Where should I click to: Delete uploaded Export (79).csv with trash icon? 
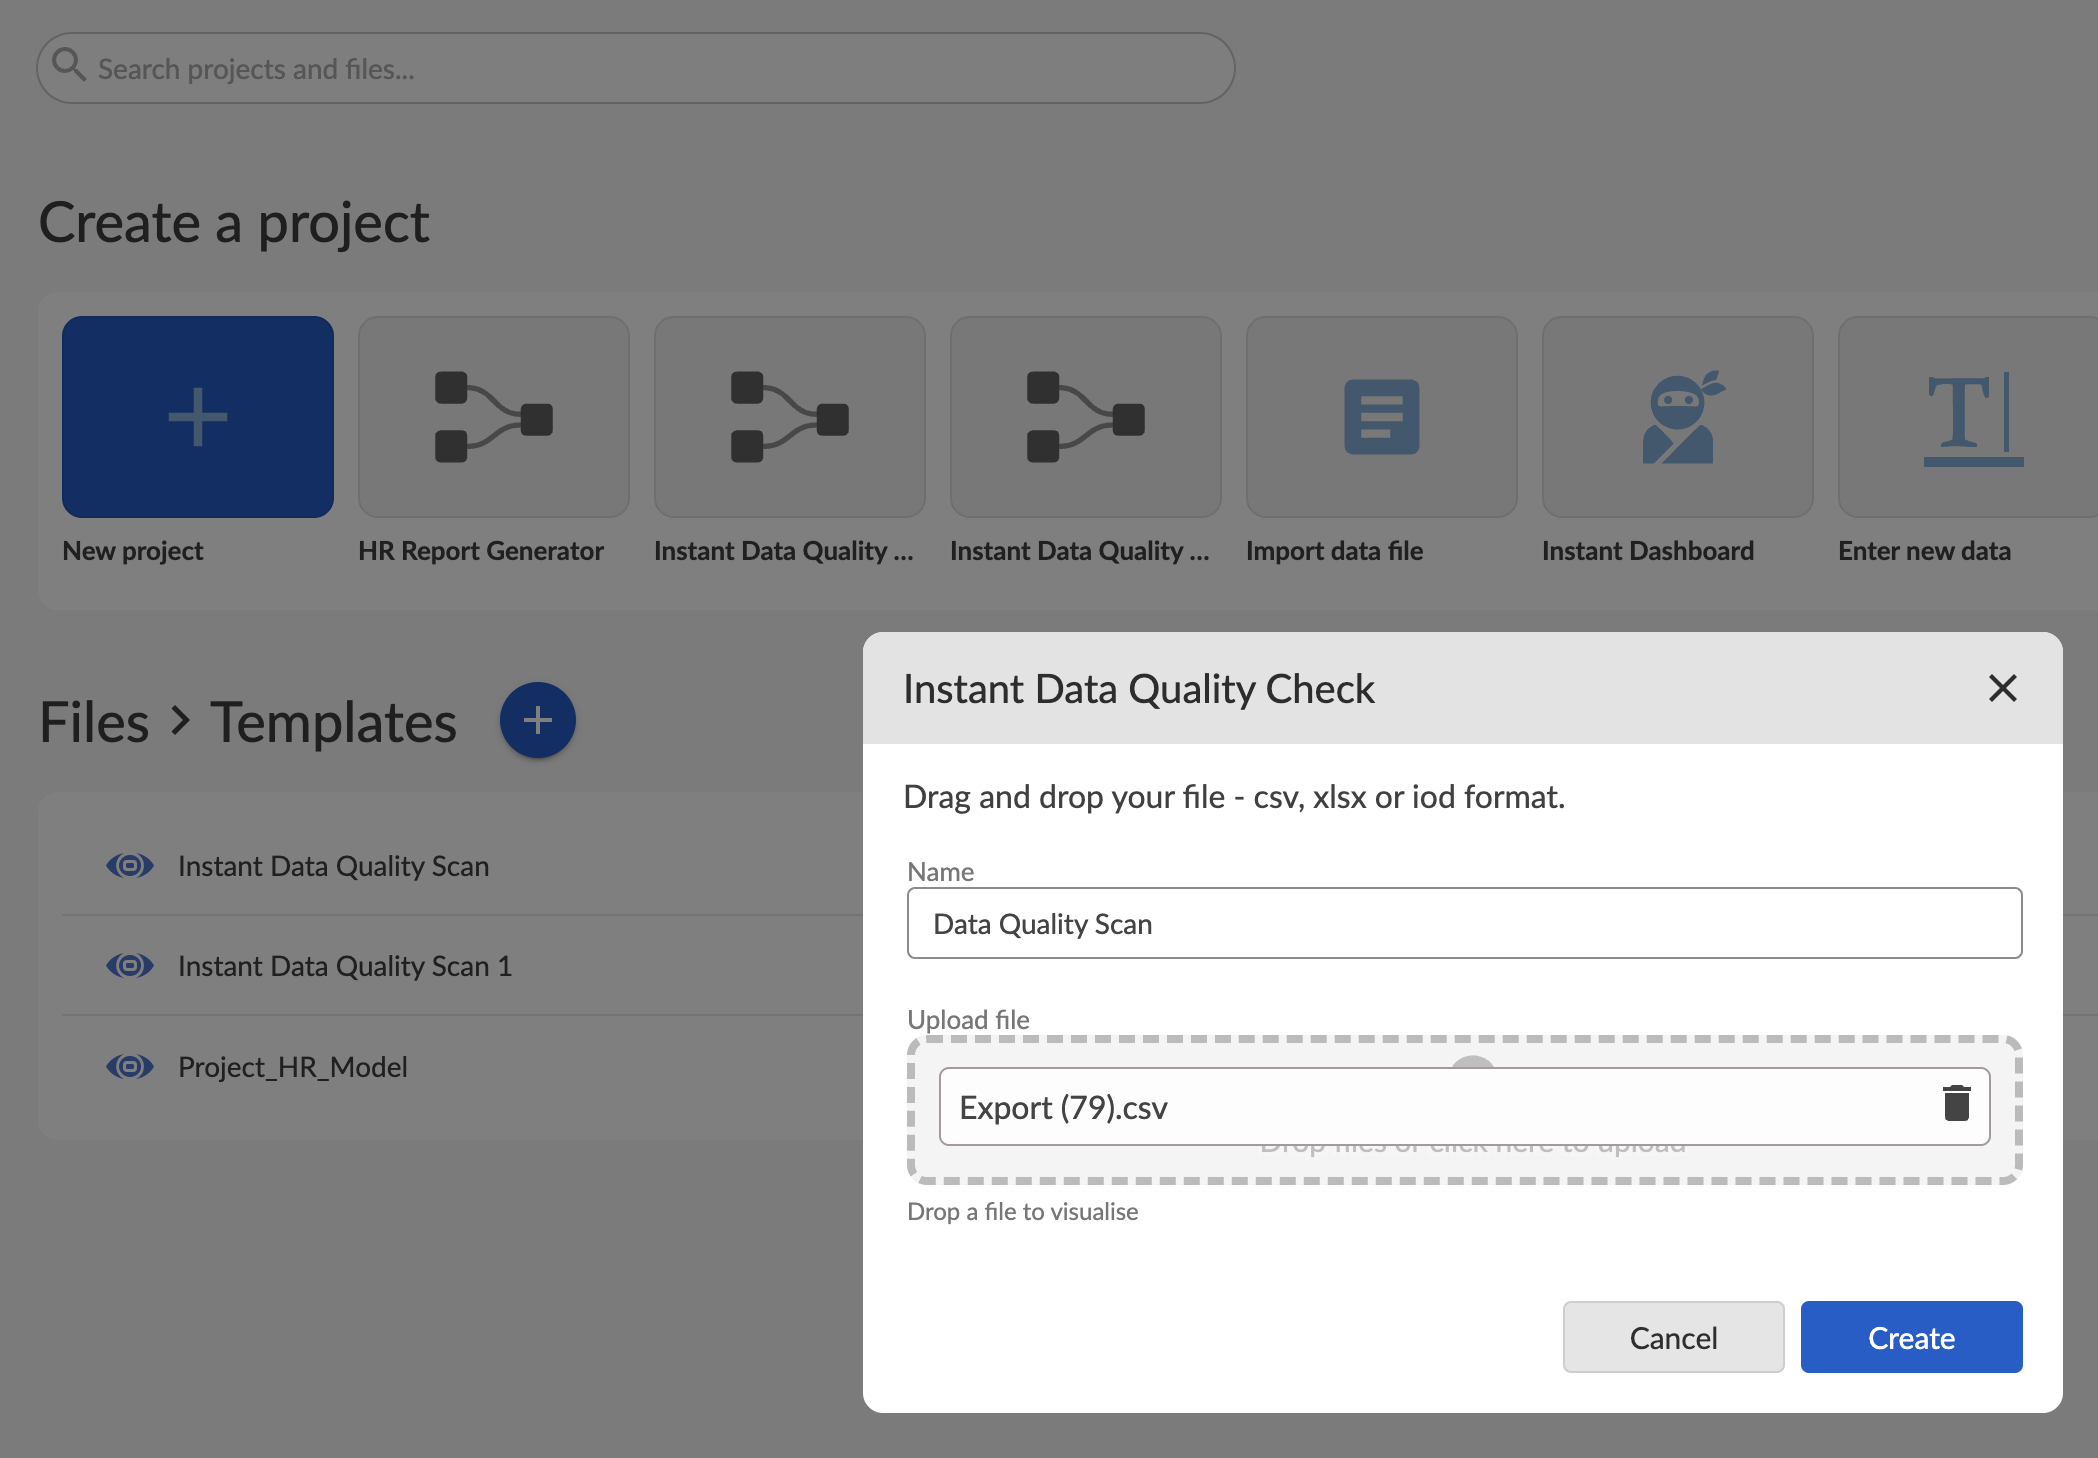tap(1956, 1103)
